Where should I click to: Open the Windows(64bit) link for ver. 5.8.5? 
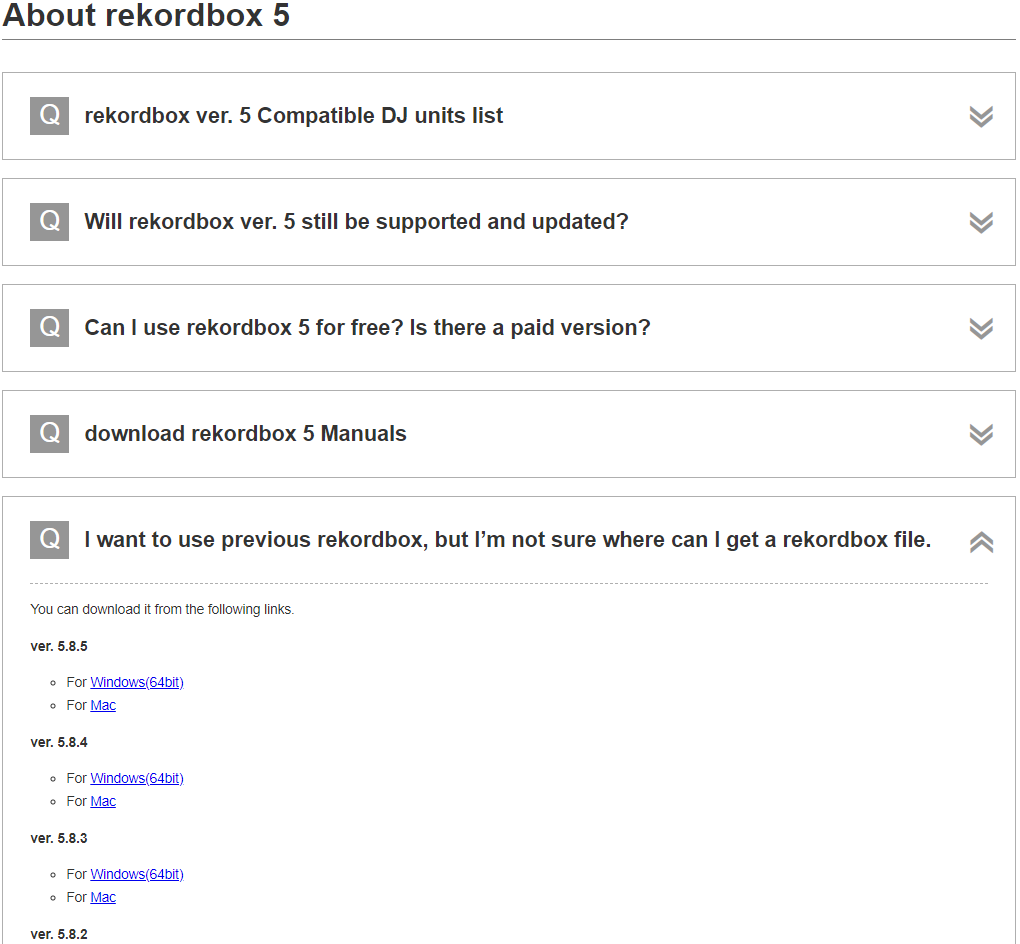tap(137, 682)
